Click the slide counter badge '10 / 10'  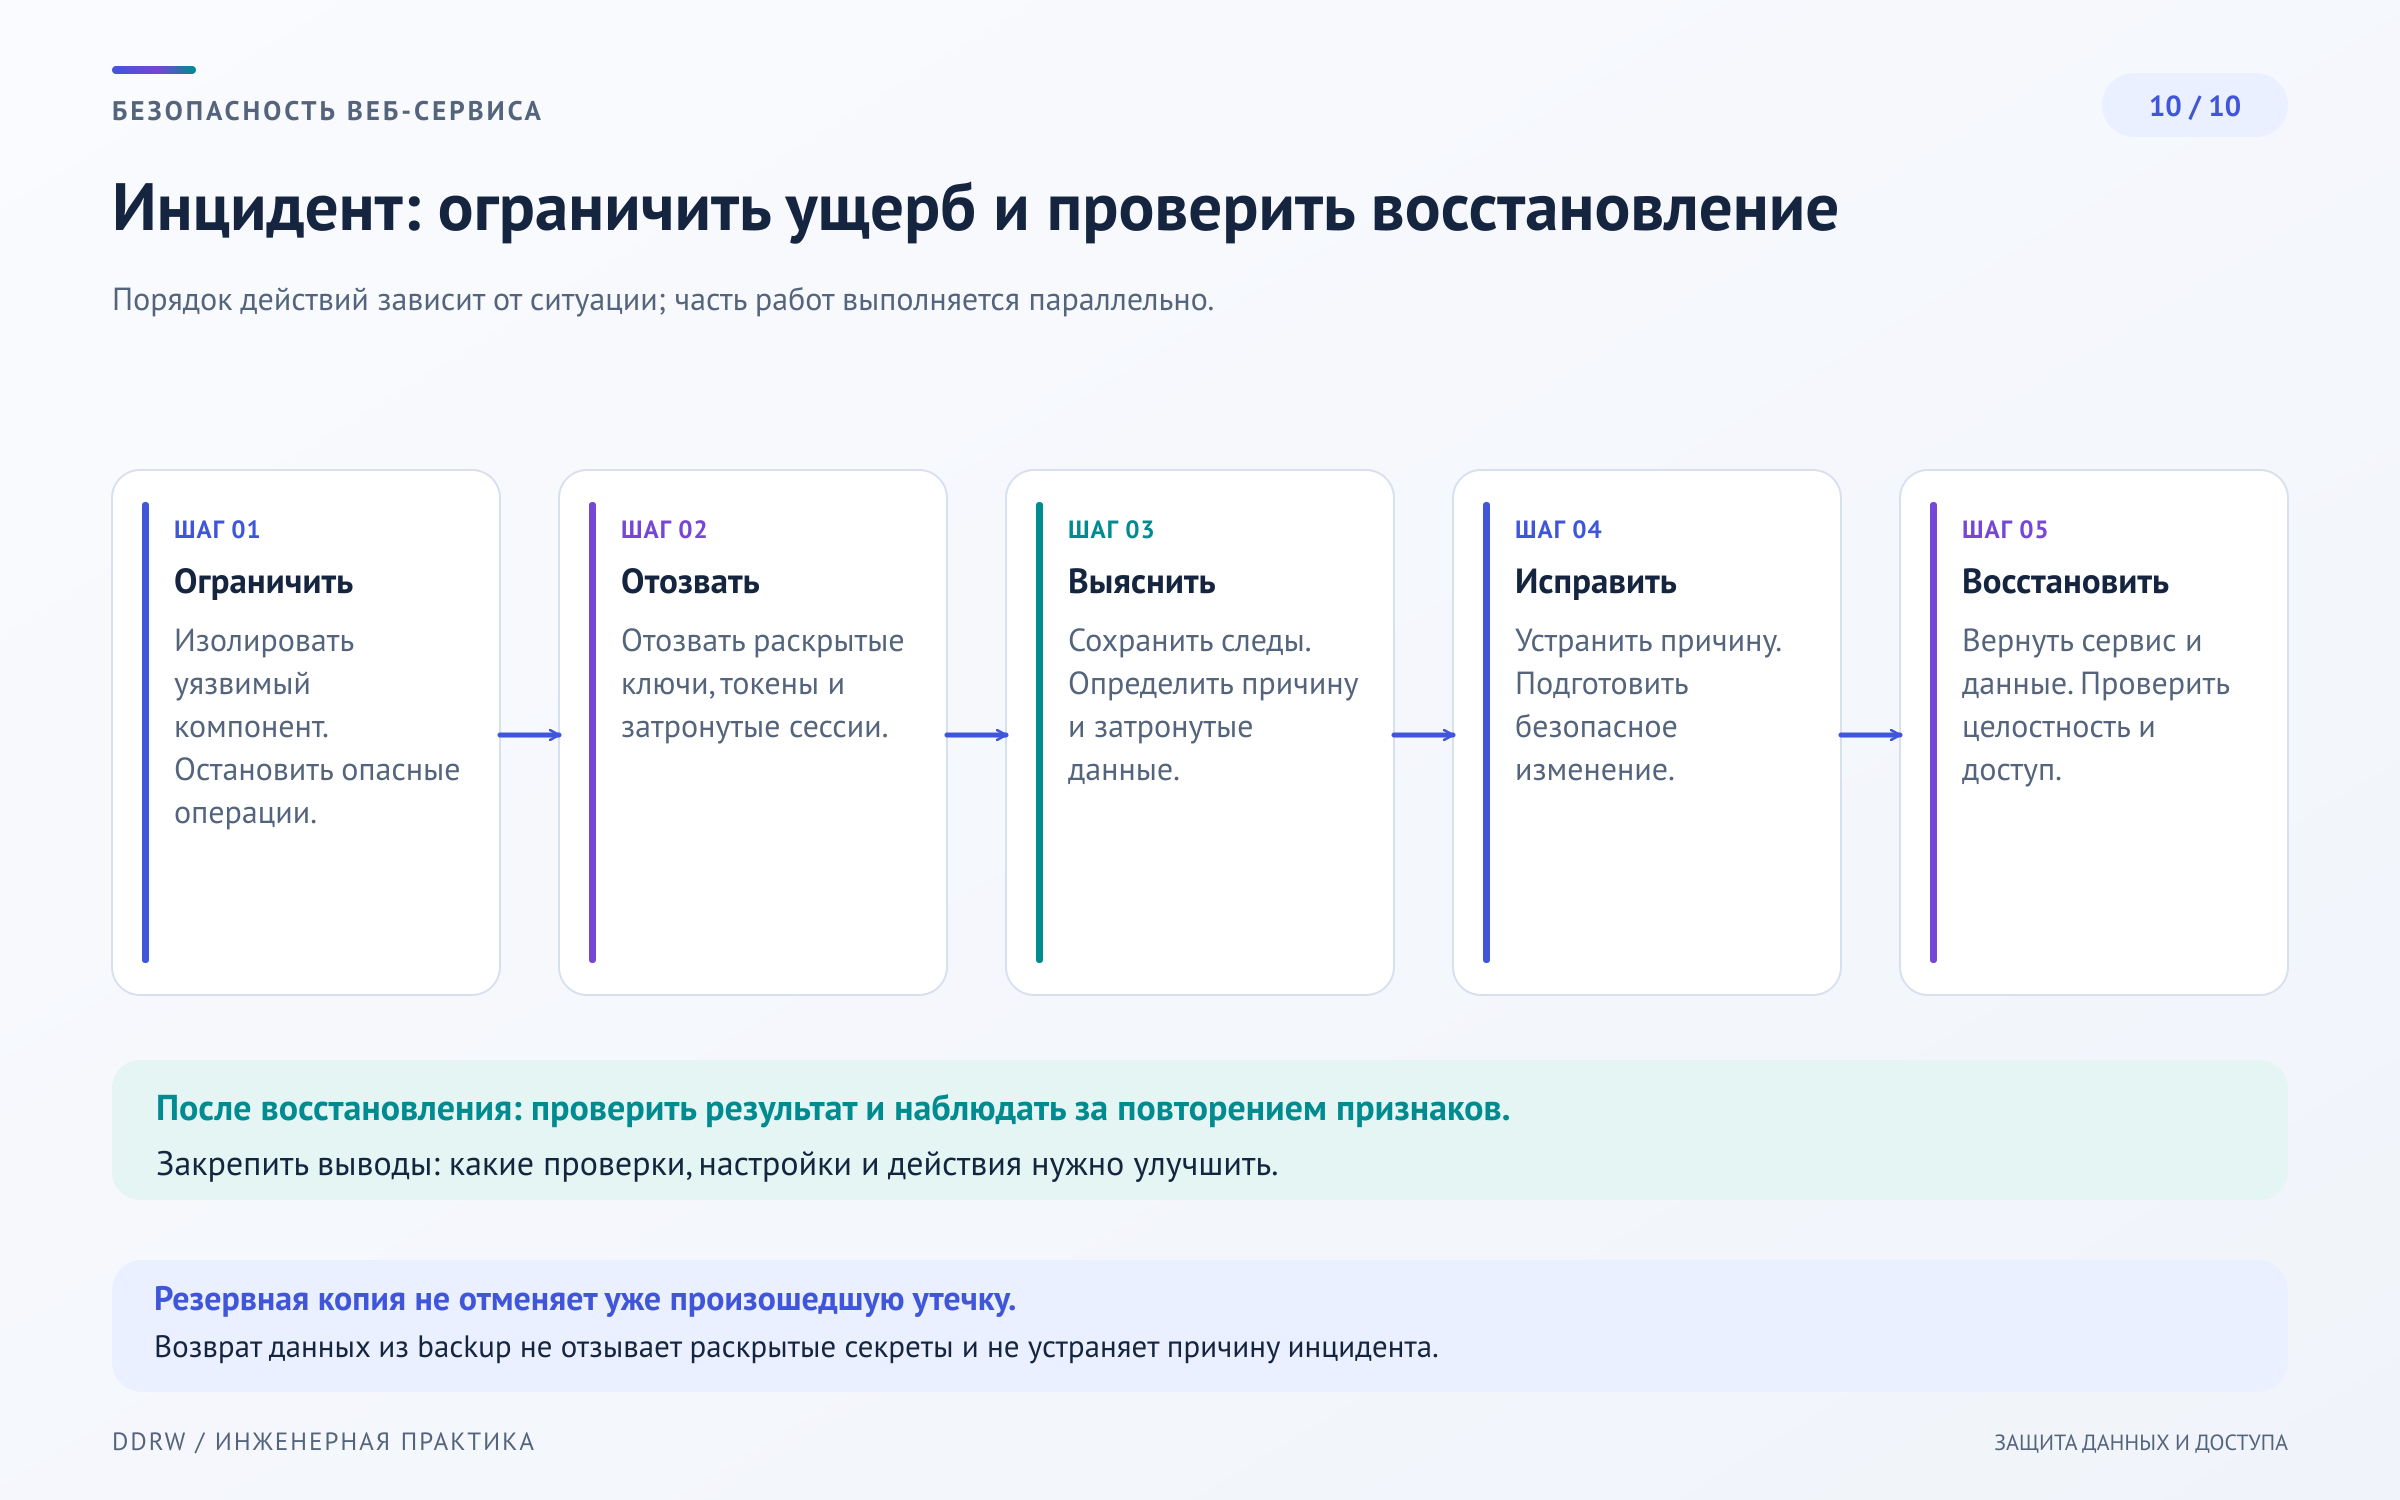click(2194, 106)
